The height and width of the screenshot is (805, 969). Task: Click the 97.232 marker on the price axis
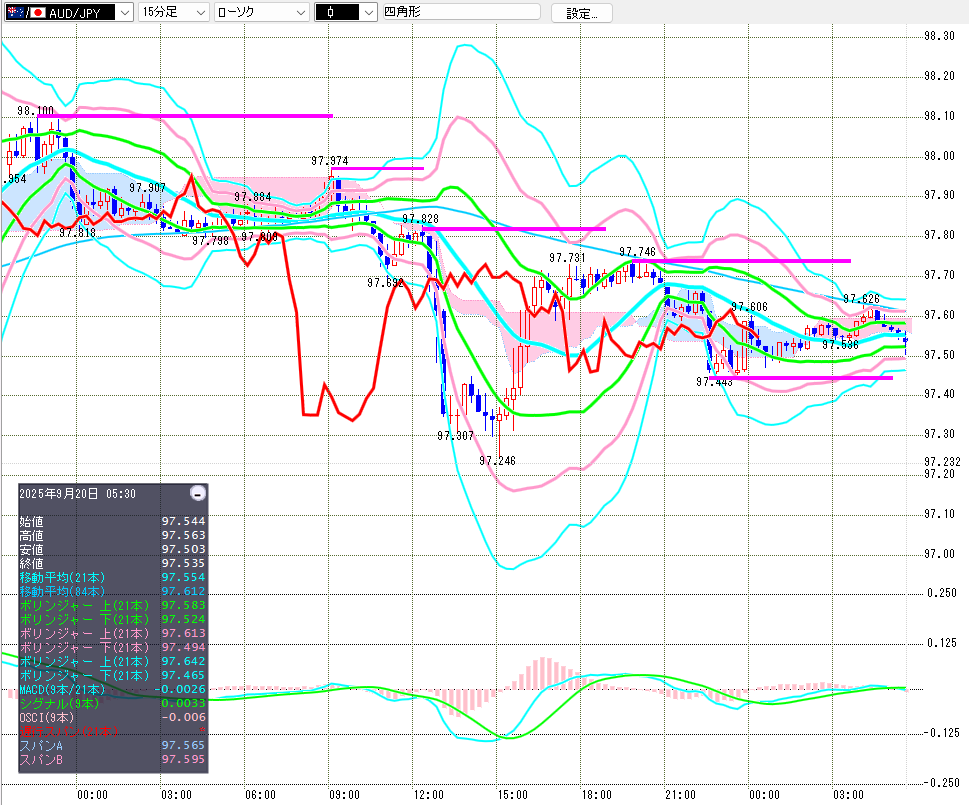pyautogui.click(x=940, y=461)
